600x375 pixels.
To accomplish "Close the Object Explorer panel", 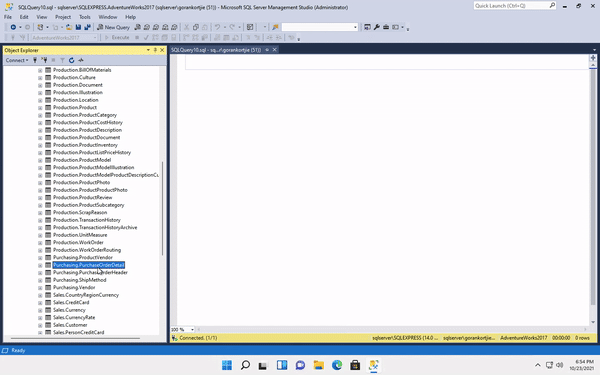I will tap(162, 50).
